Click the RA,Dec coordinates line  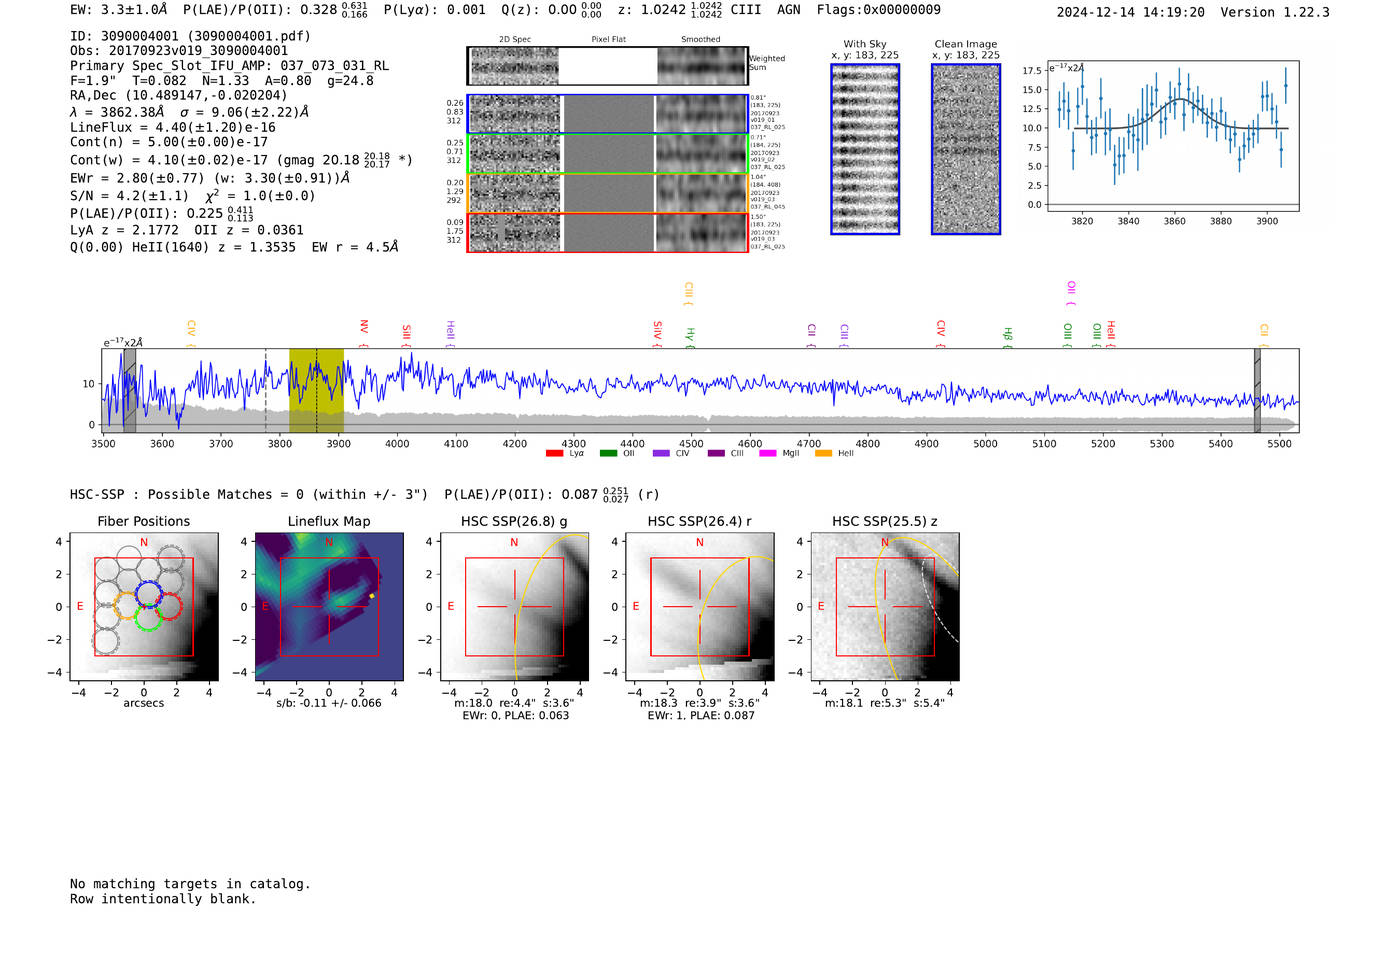click(x=179, y=96)
